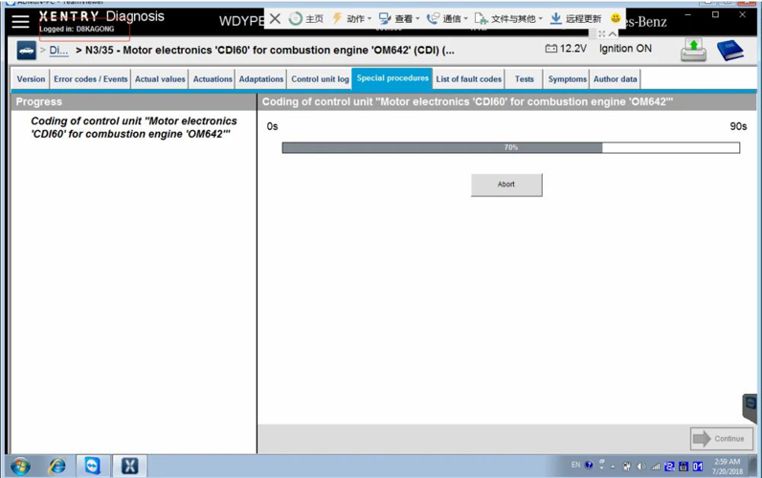Open the Tests tab

[524, 79]
